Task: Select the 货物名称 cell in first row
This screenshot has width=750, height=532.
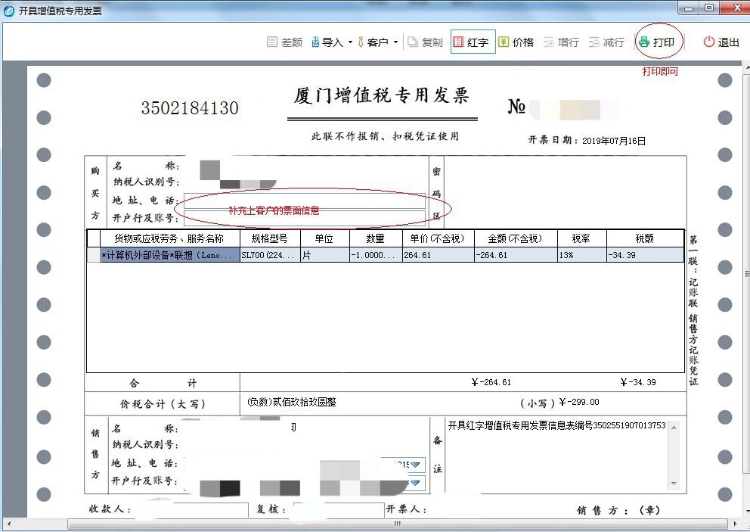Action: [x=168, y=255]
